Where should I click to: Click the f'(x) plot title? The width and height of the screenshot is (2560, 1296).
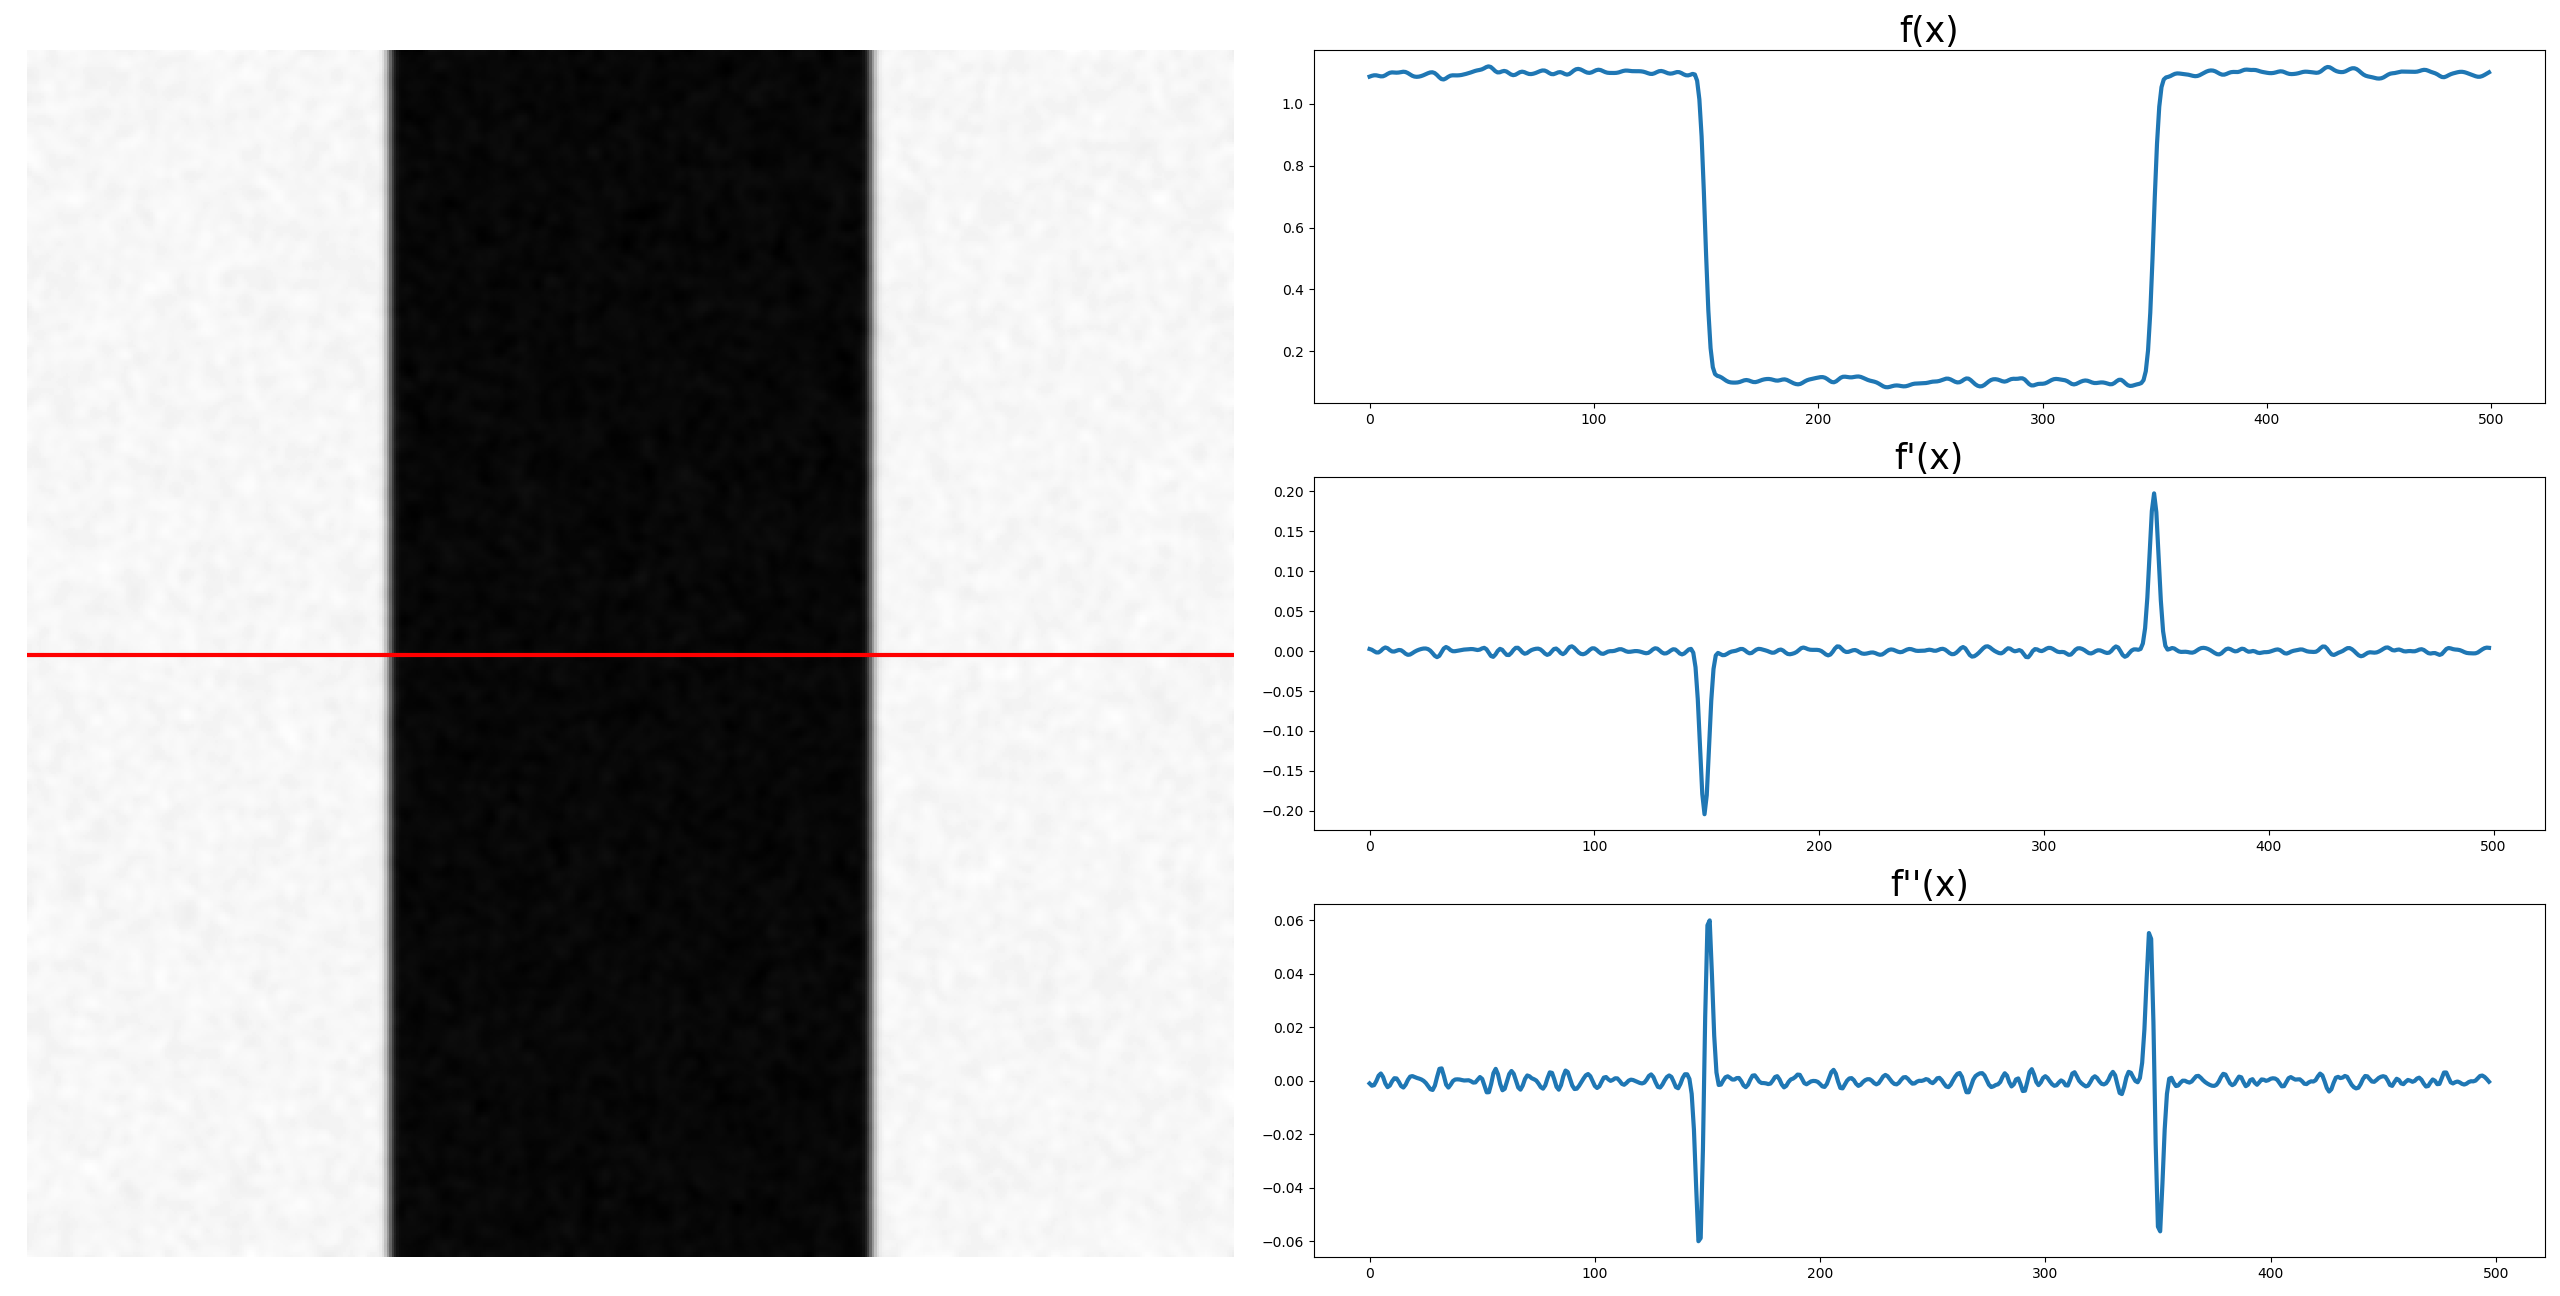[1928, 457]
